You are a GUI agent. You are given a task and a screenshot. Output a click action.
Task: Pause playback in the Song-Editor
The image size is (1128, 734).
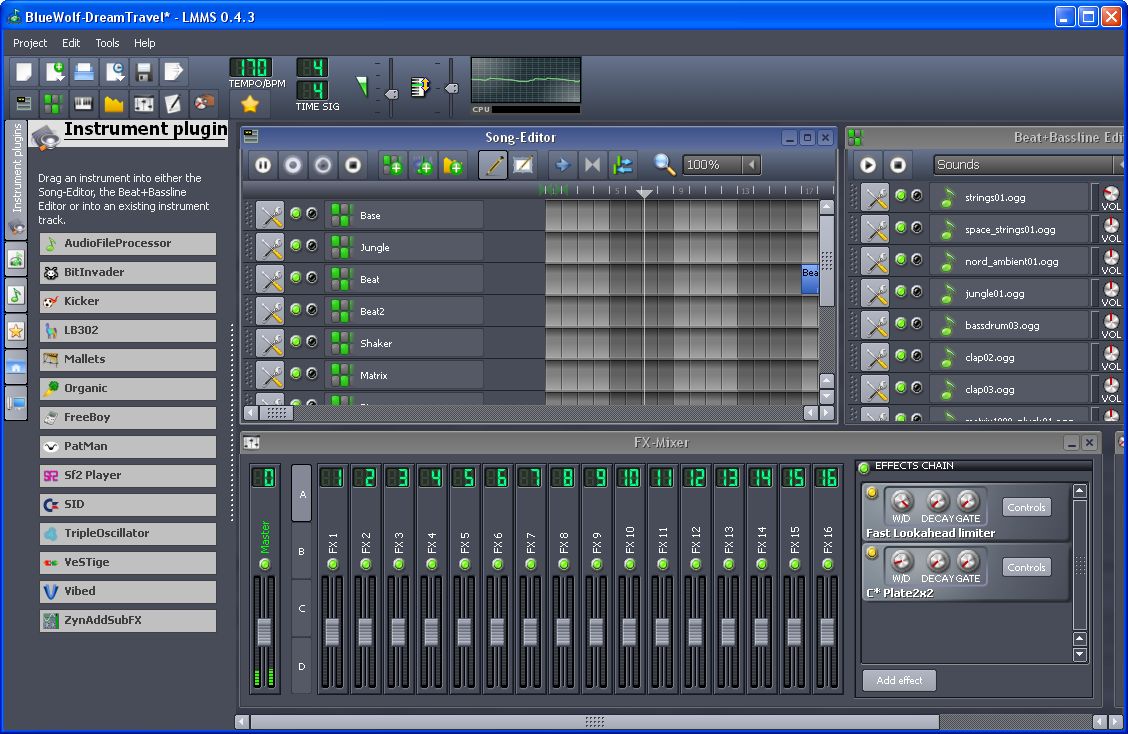263,166
